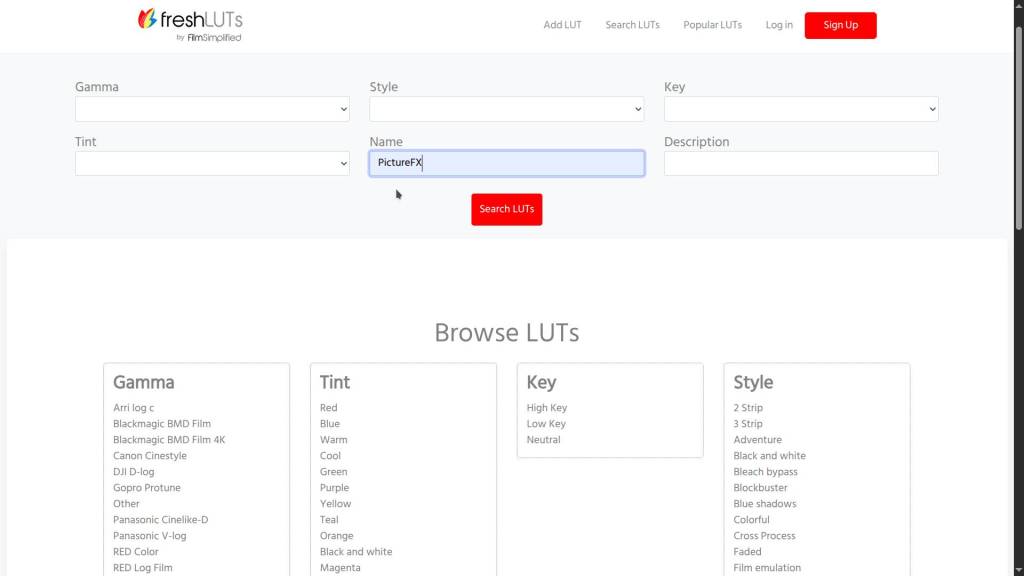Viewport: 1024px width, 576px height.
Task: Click the Description input field
Action: coord(801,163)
